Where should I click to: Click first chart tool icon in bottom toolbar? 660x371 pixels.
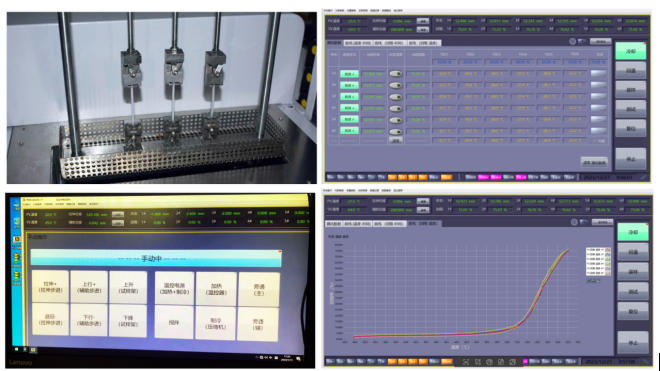click(466, 362)
